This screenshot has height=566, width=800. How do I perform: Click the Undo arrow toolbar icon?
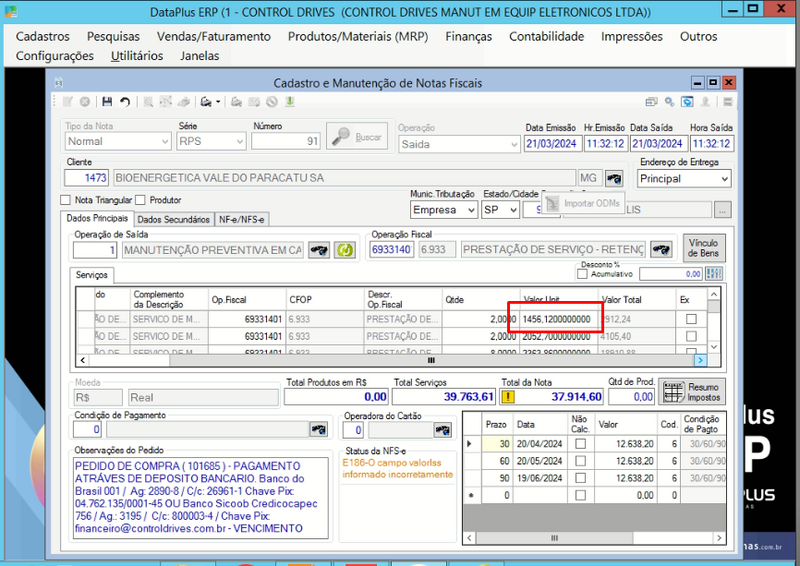[124, 102]
